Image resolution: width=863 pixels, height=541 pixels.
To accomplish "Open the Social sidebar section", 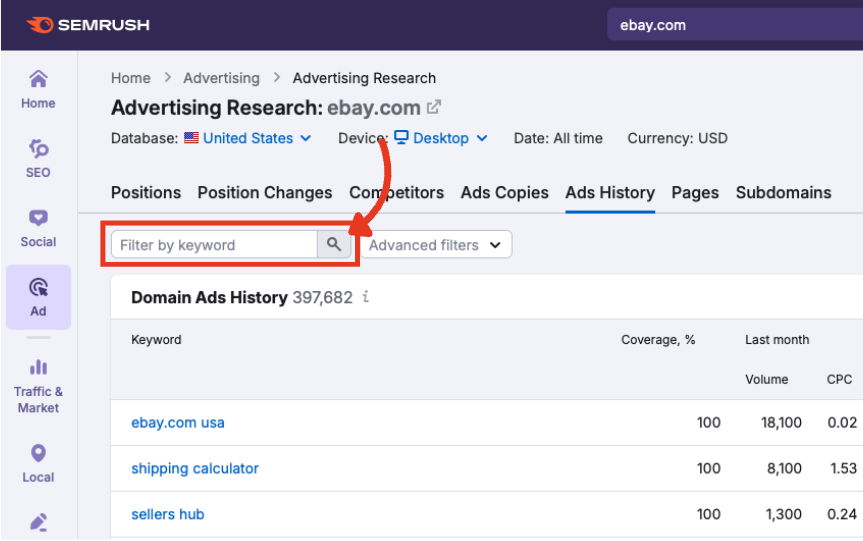I will click(38, 228).
